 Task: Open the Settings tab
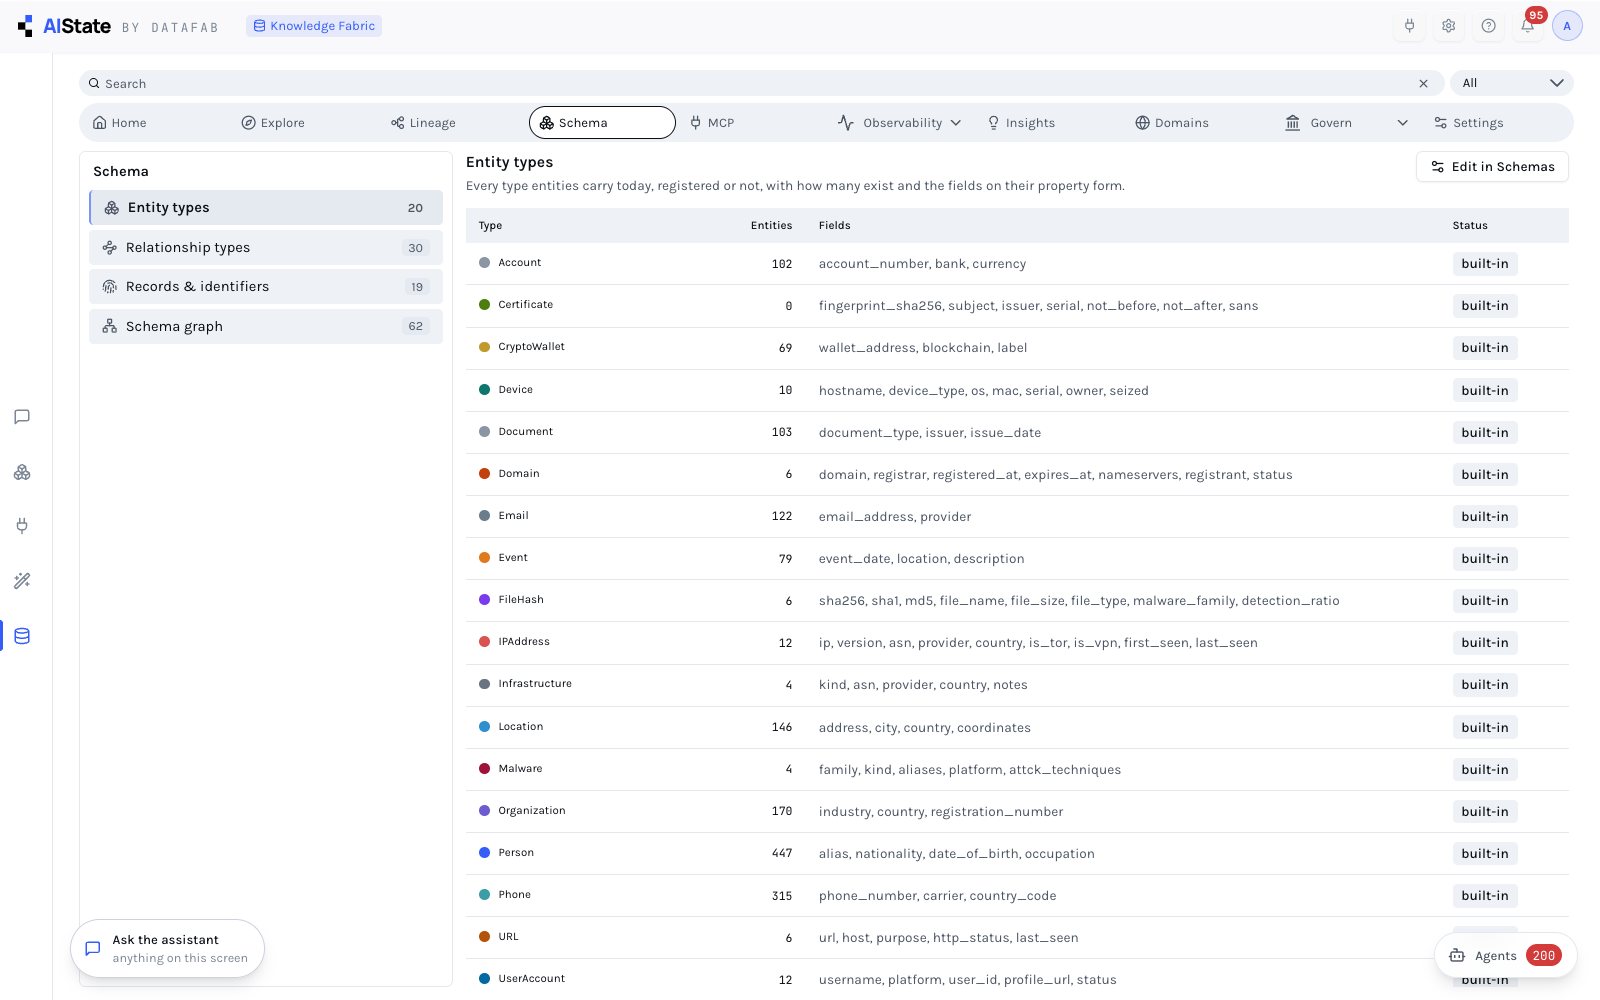click(x=1469, y=123)
